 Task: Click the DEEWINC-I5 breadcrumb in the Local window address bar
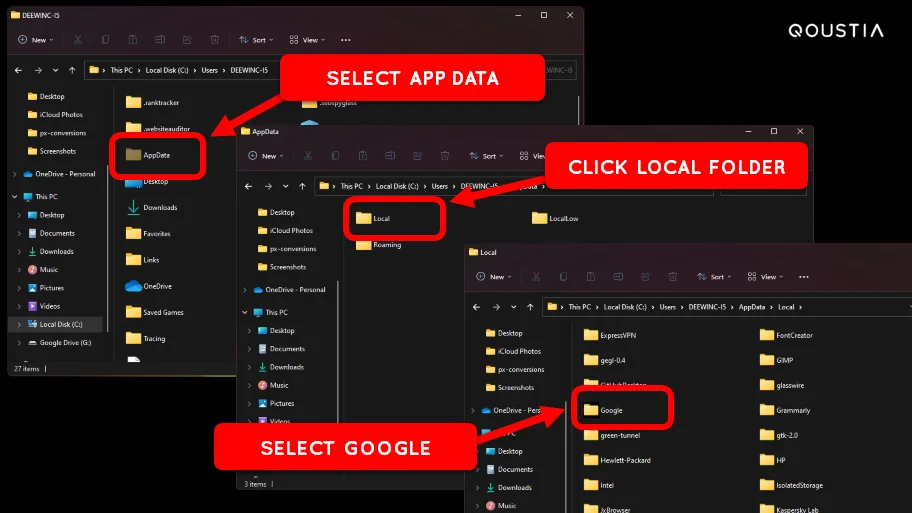point(707,307)
